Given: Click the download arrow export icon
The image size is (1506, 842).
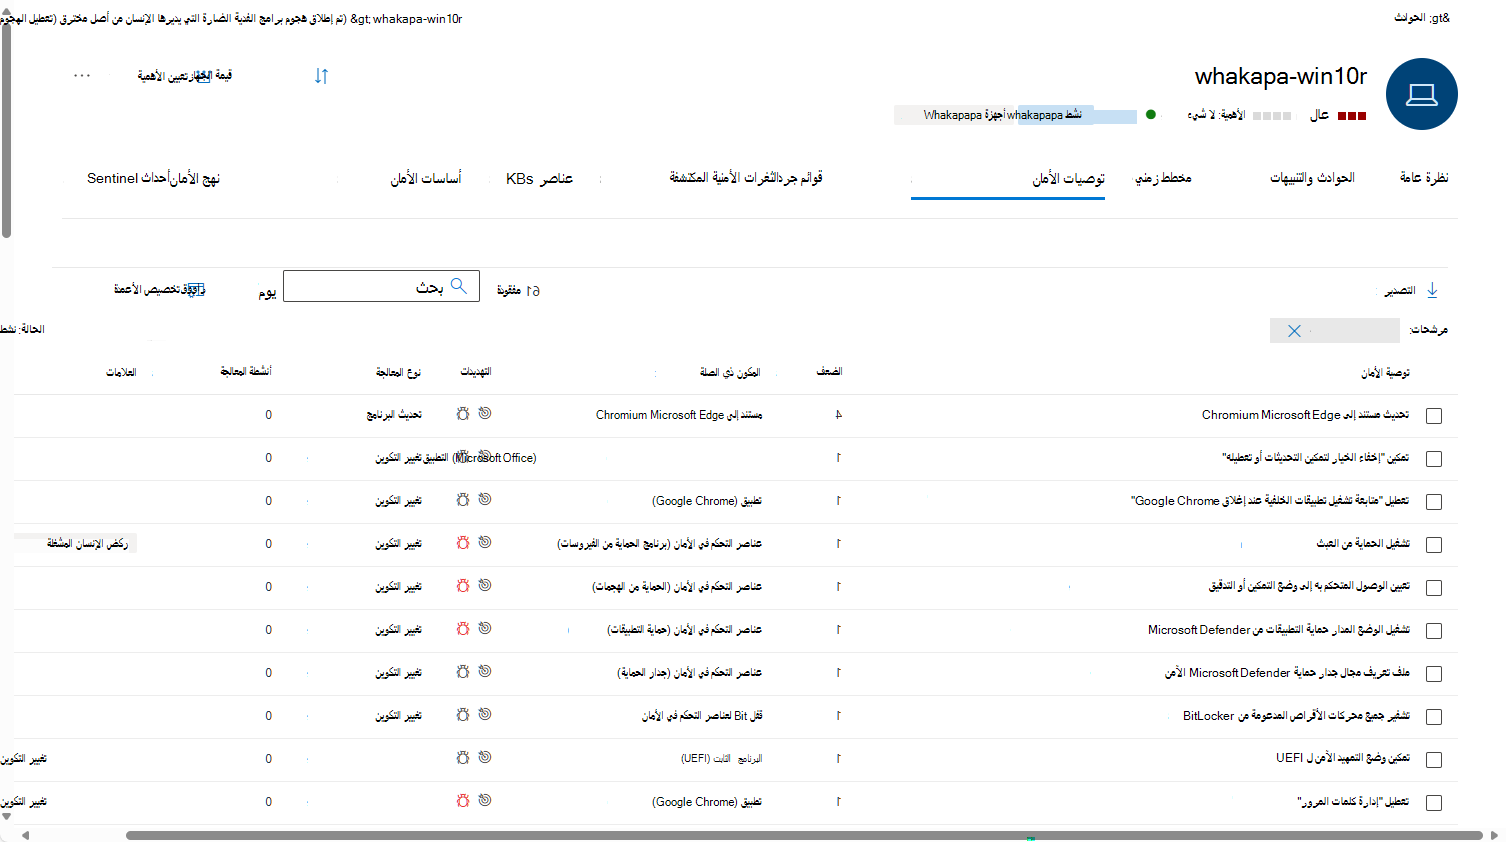Looking at the screenshot, I should point(1432,290).
